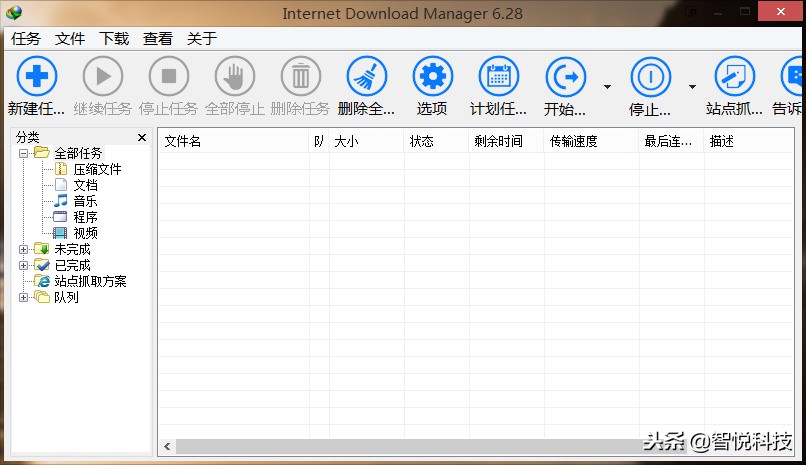Click the 停止 queue icon
The height and width of the screenshot is (465, 806).
point(651,77)
